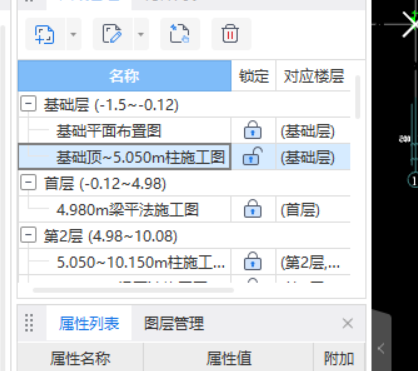Click the collapse side panel arrow
The image size is (418, 371).
(381, 349)
